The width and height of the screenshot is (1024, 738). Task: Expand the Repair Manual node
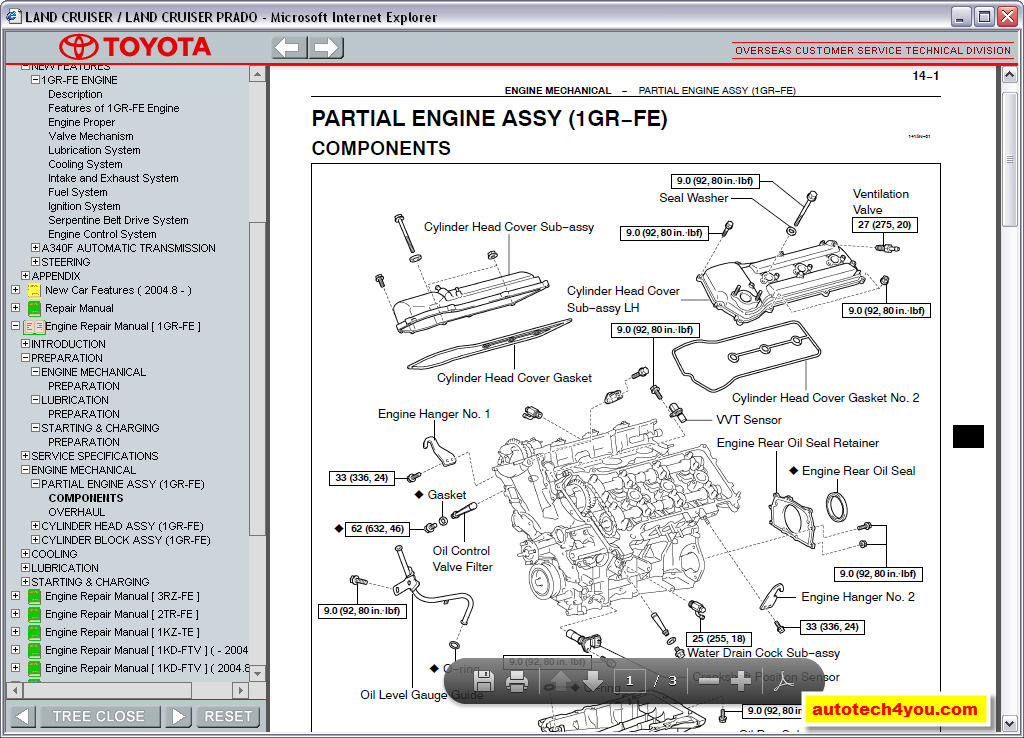pos(16,307)
